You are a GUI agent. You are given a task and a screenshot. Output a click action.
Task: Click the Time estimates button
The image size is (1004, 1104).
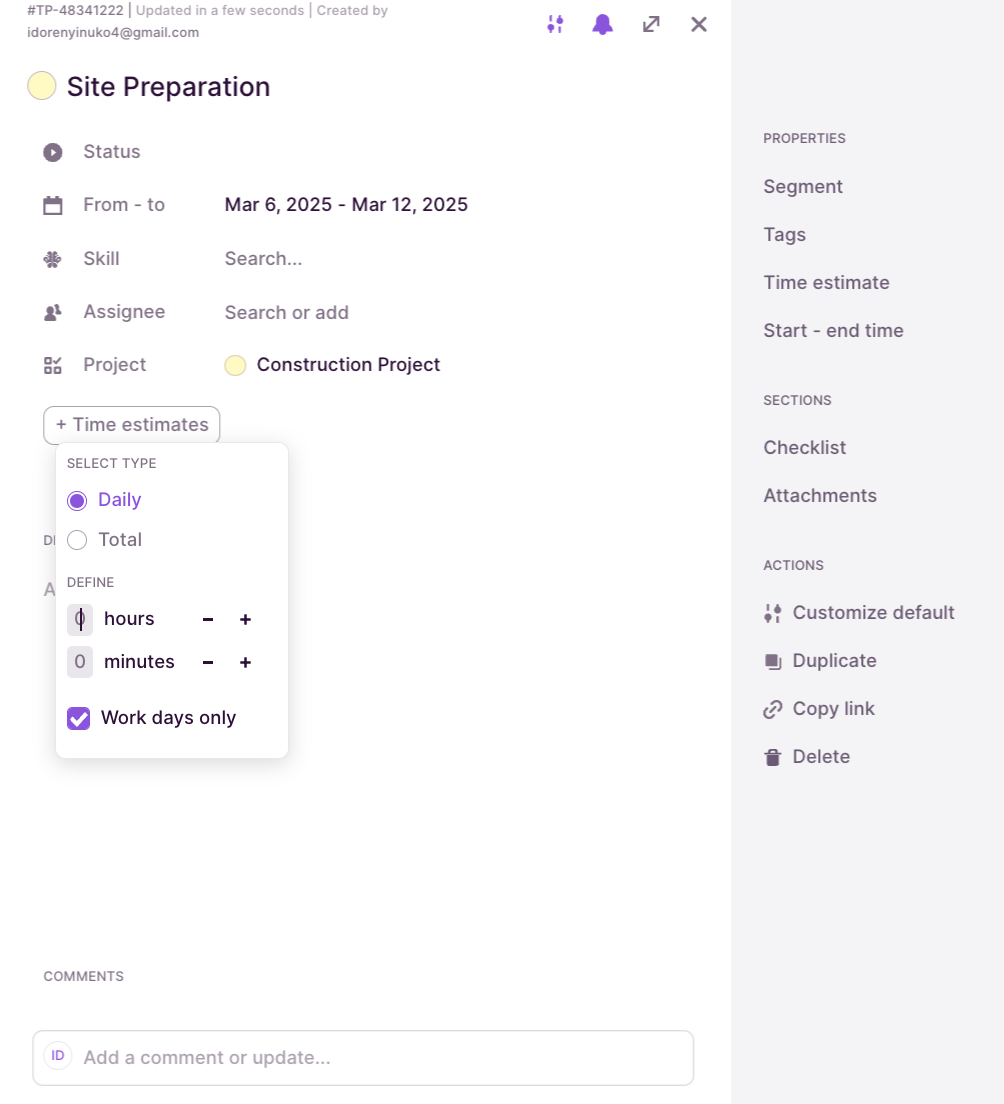pyautogui.click(x=131, y=425)
